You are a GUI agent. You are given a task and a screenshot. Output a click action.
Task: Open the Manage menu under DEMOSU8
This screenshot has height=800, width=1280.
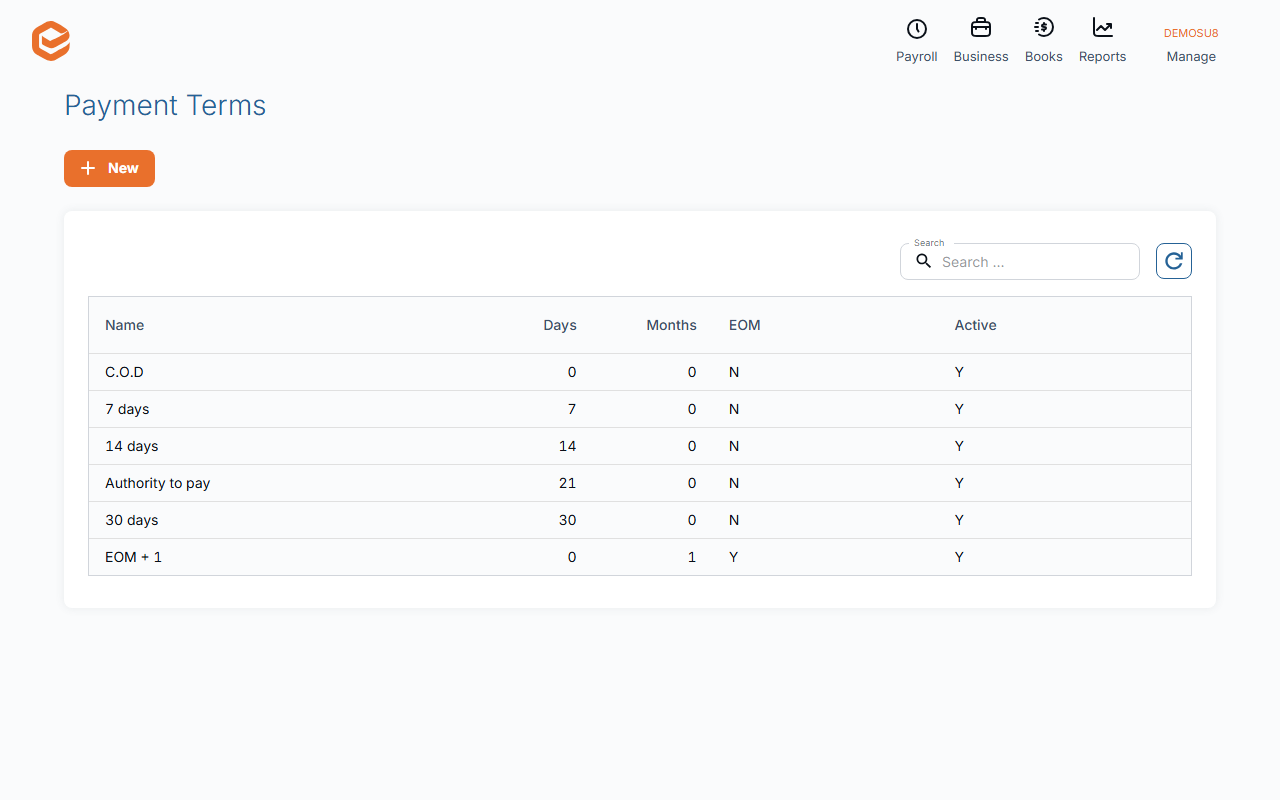pyautogui.click(x=1191, y=57)
